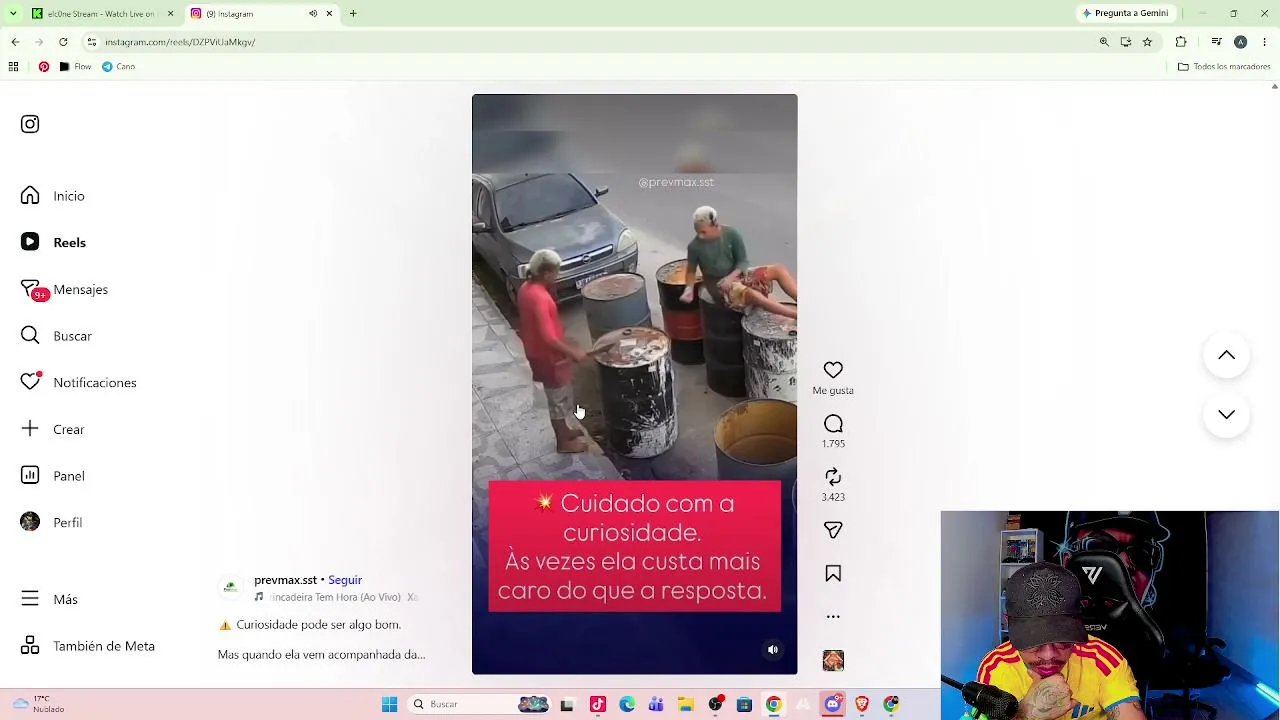Screen dimensions: 1280x720
Task: Open Microsoft Store from taskbar
Action: (x=744, y=705)
